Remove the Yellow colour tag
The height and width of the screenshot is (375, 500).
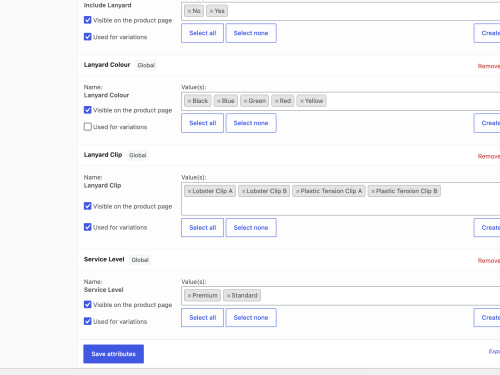(x=302, y=101)
